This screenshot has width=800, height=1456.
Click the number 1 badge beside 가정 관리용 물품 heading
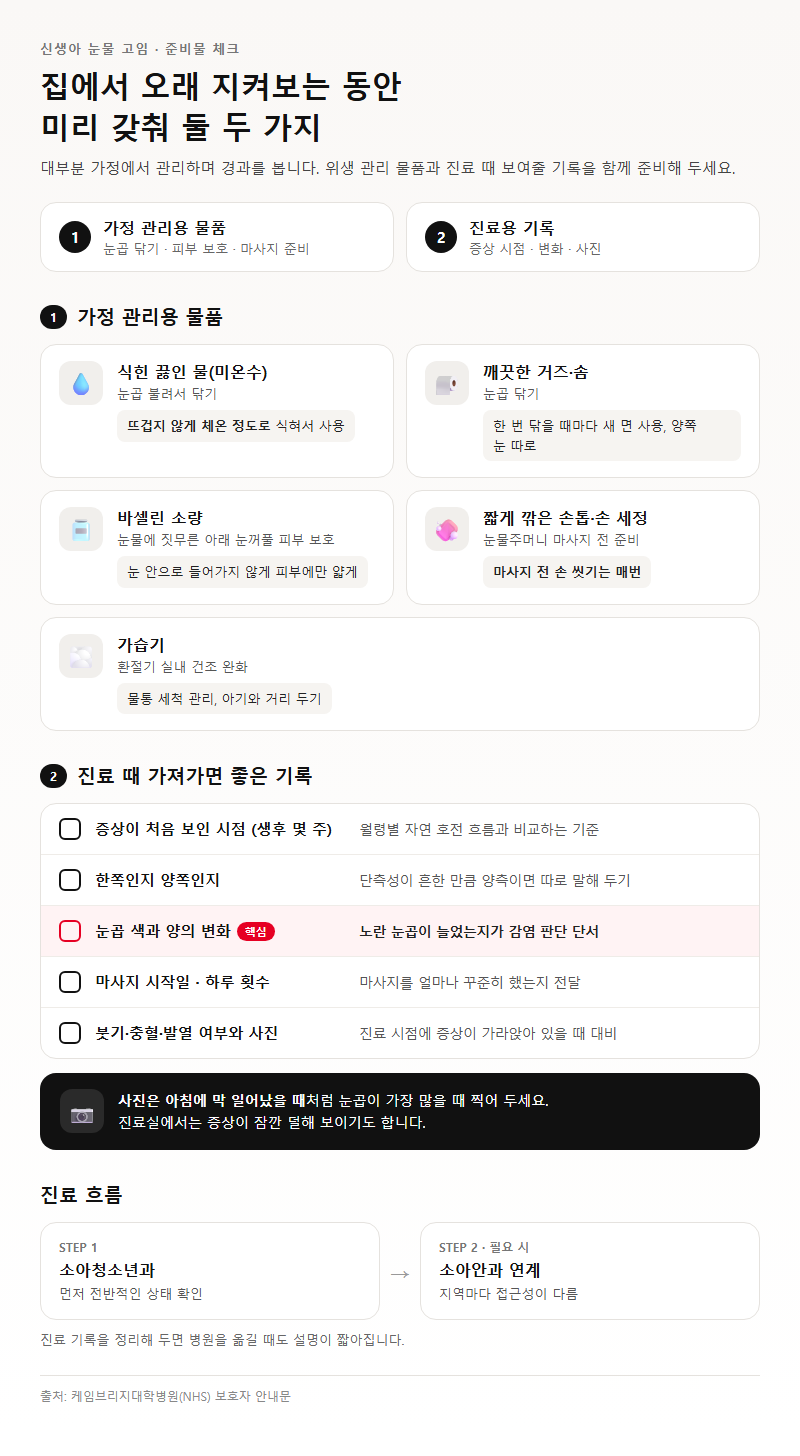click(x=53, y=318)
